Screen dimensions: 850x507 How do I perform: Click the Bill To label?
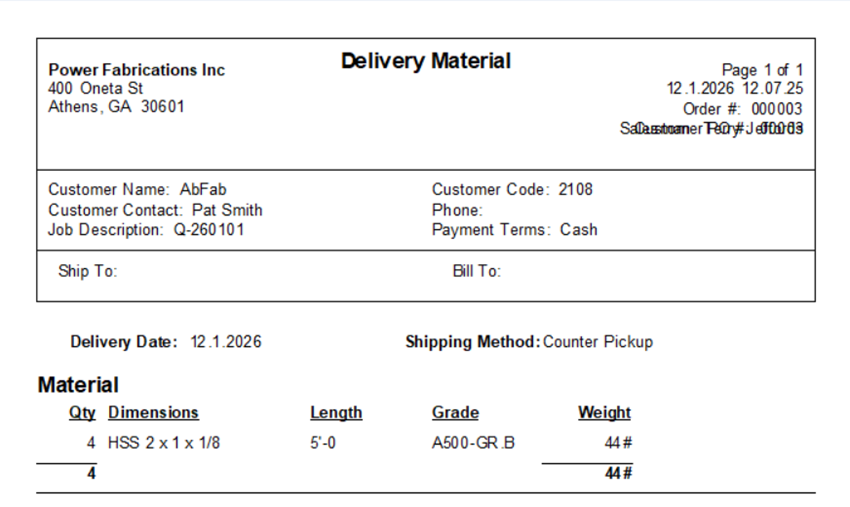tap(476, 271)
